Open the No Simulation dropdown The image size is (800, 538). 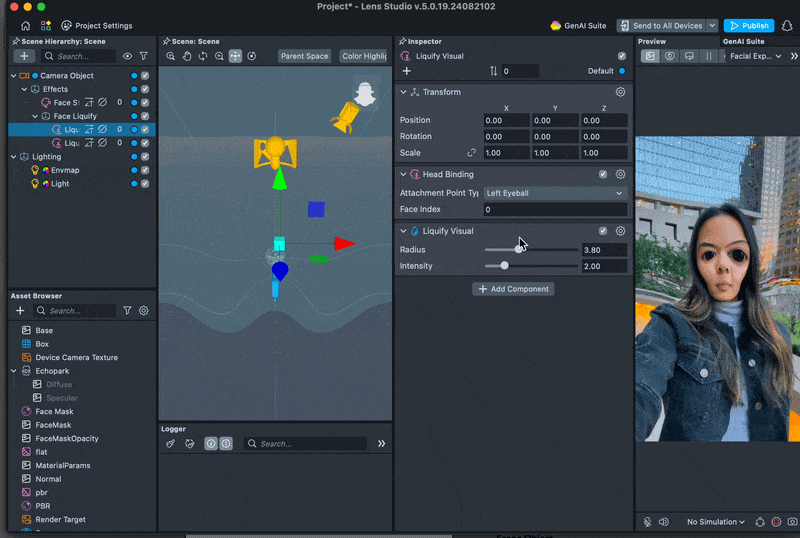[x=715, y=522]
